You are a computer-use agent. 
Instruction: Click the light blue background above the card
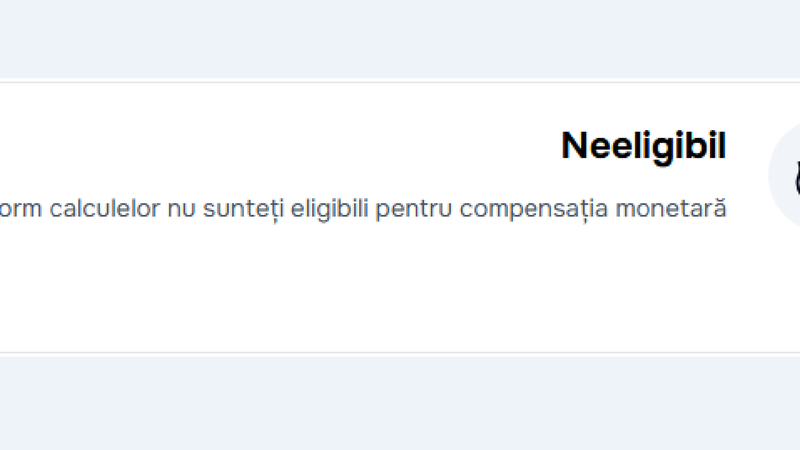[x=400, y=39]
